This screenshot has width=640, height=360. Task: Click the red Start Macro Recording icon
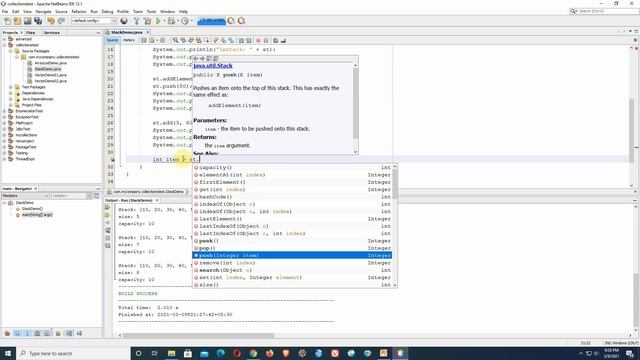point(258,40)
